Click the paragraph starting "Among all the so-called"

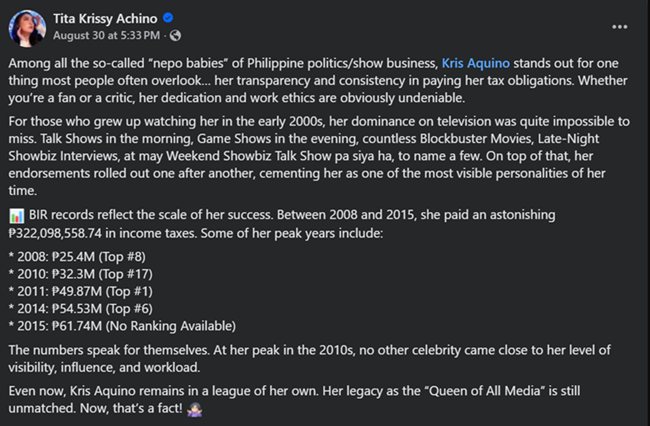[318, 80]
